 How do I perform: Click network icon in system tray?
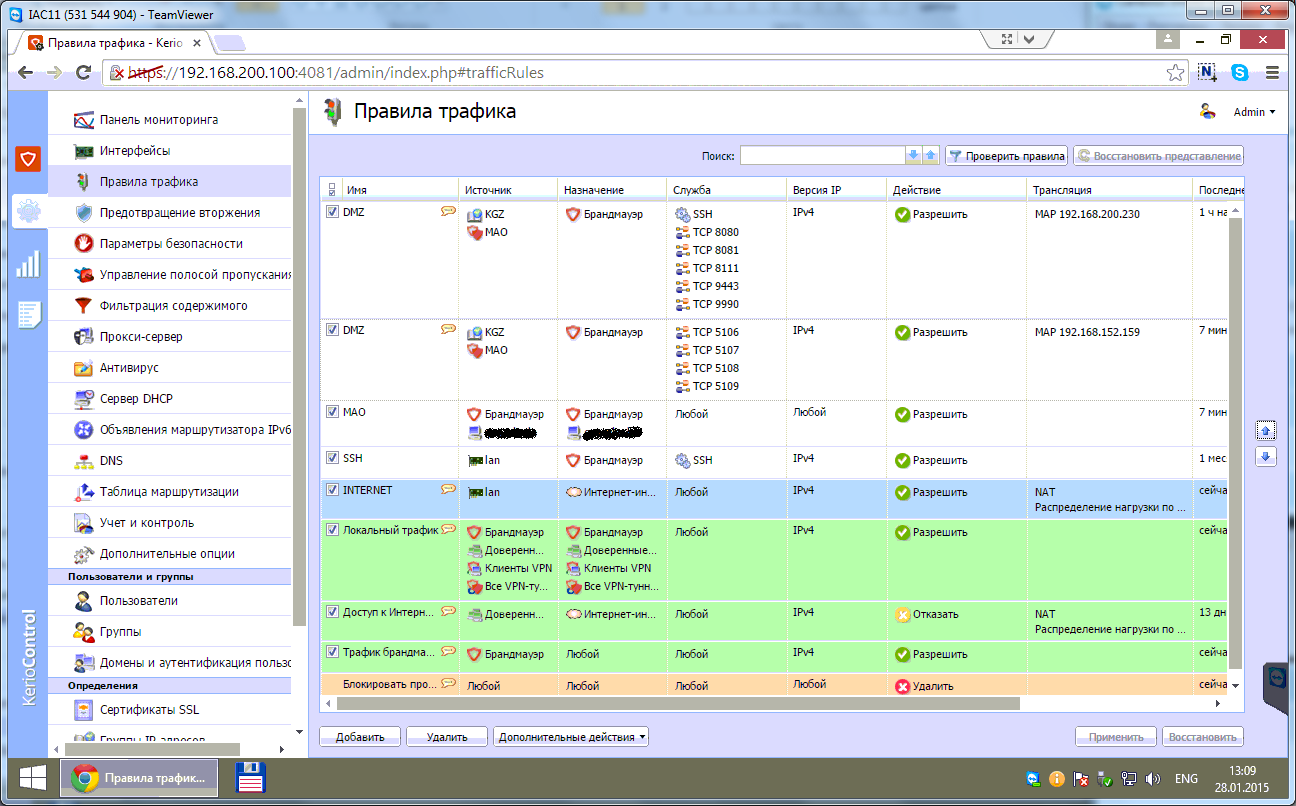[1127, 778]
